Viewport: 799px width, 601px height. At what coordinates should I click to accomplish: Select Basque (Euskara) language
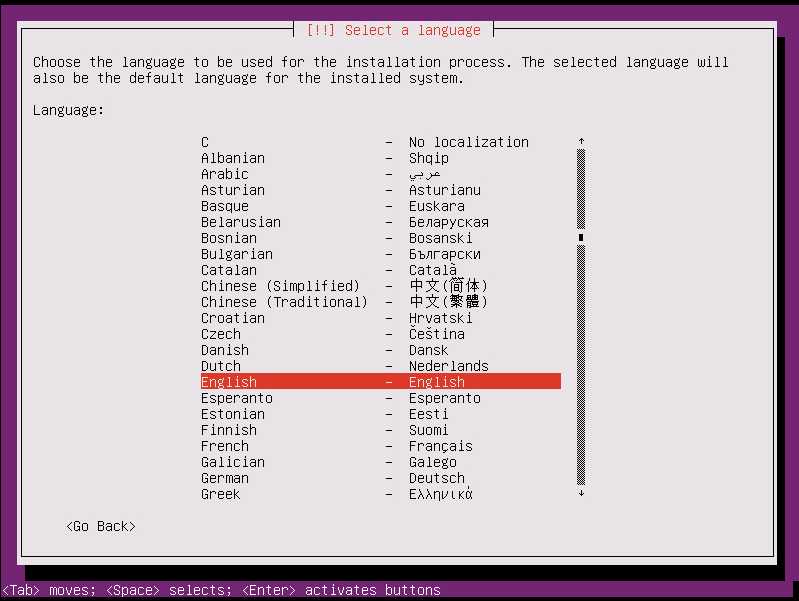point(381,206)
